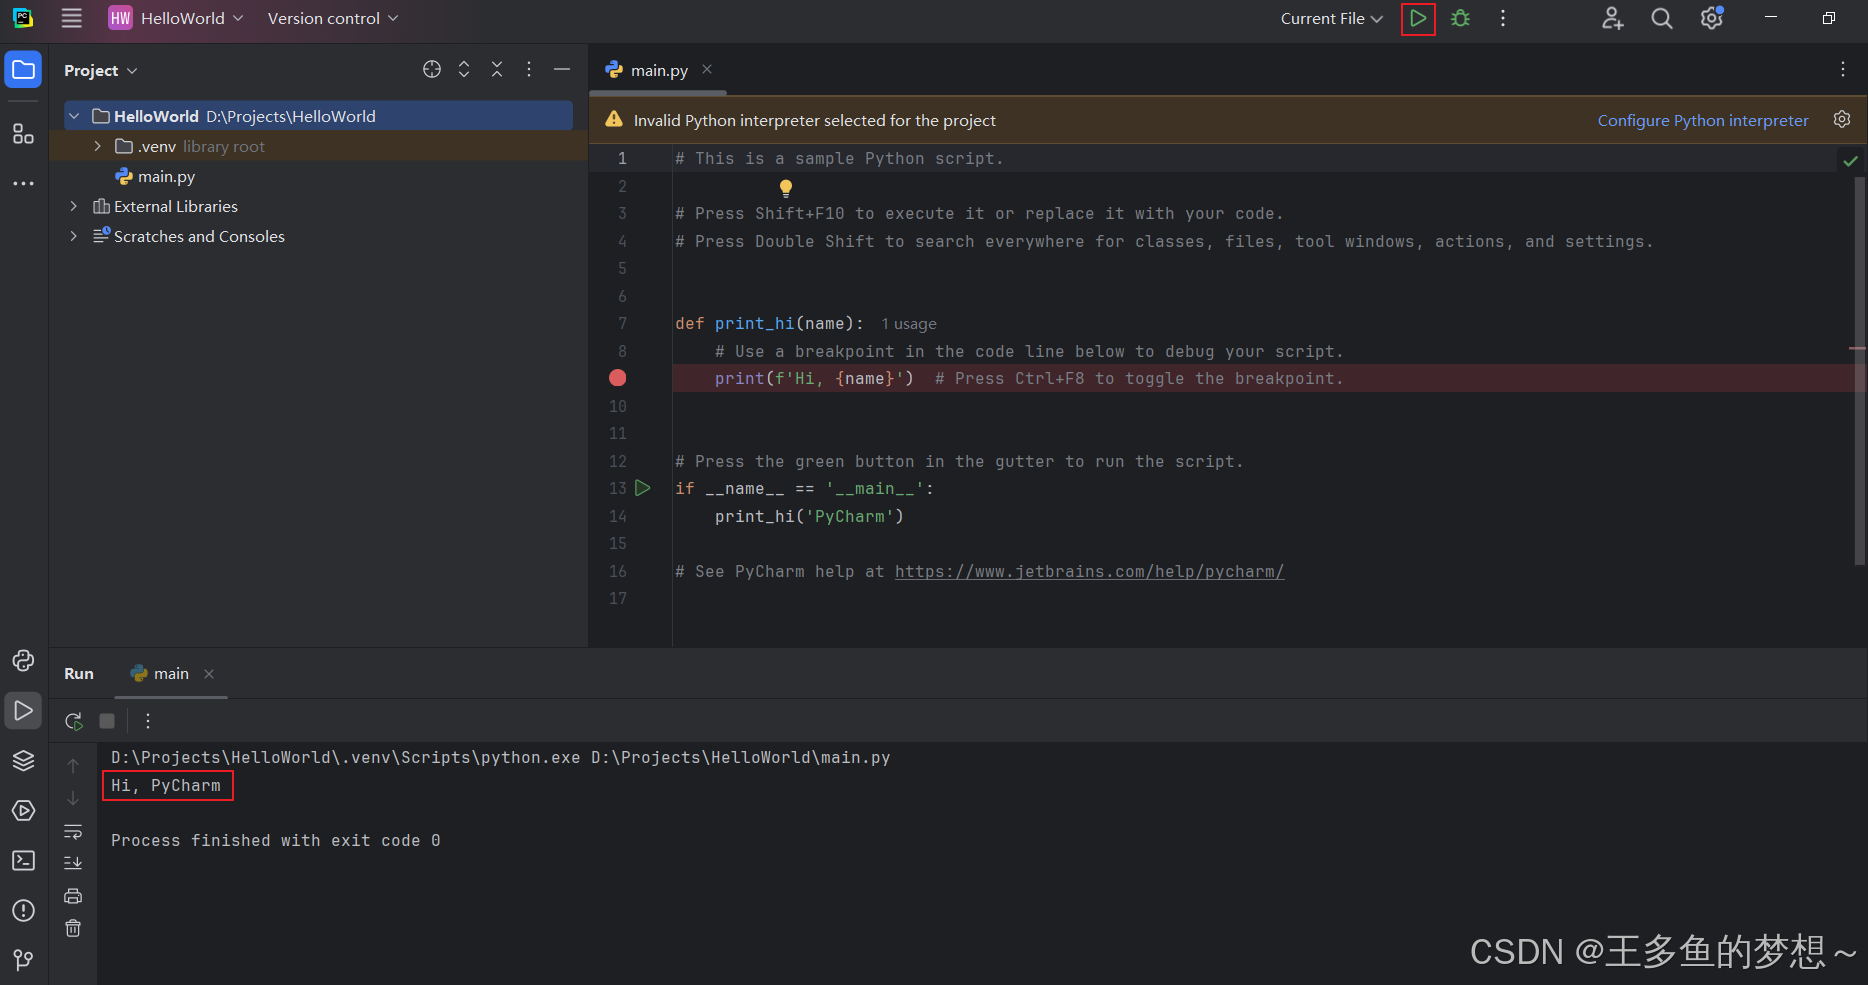Open the Git version control tool window
Image resolution: width=1868 pixels, height=985 pixels.
pyautogui.click(x=23, y=961)
